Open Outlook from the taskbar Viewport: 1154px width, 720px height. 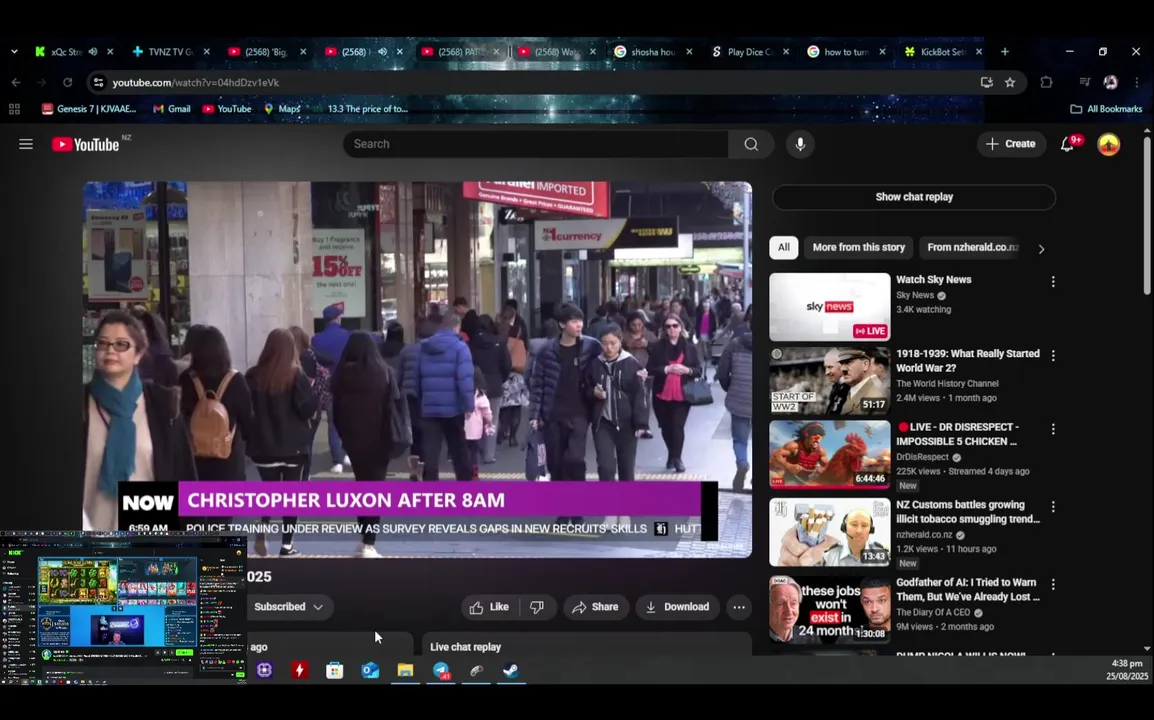pos(370,671)
